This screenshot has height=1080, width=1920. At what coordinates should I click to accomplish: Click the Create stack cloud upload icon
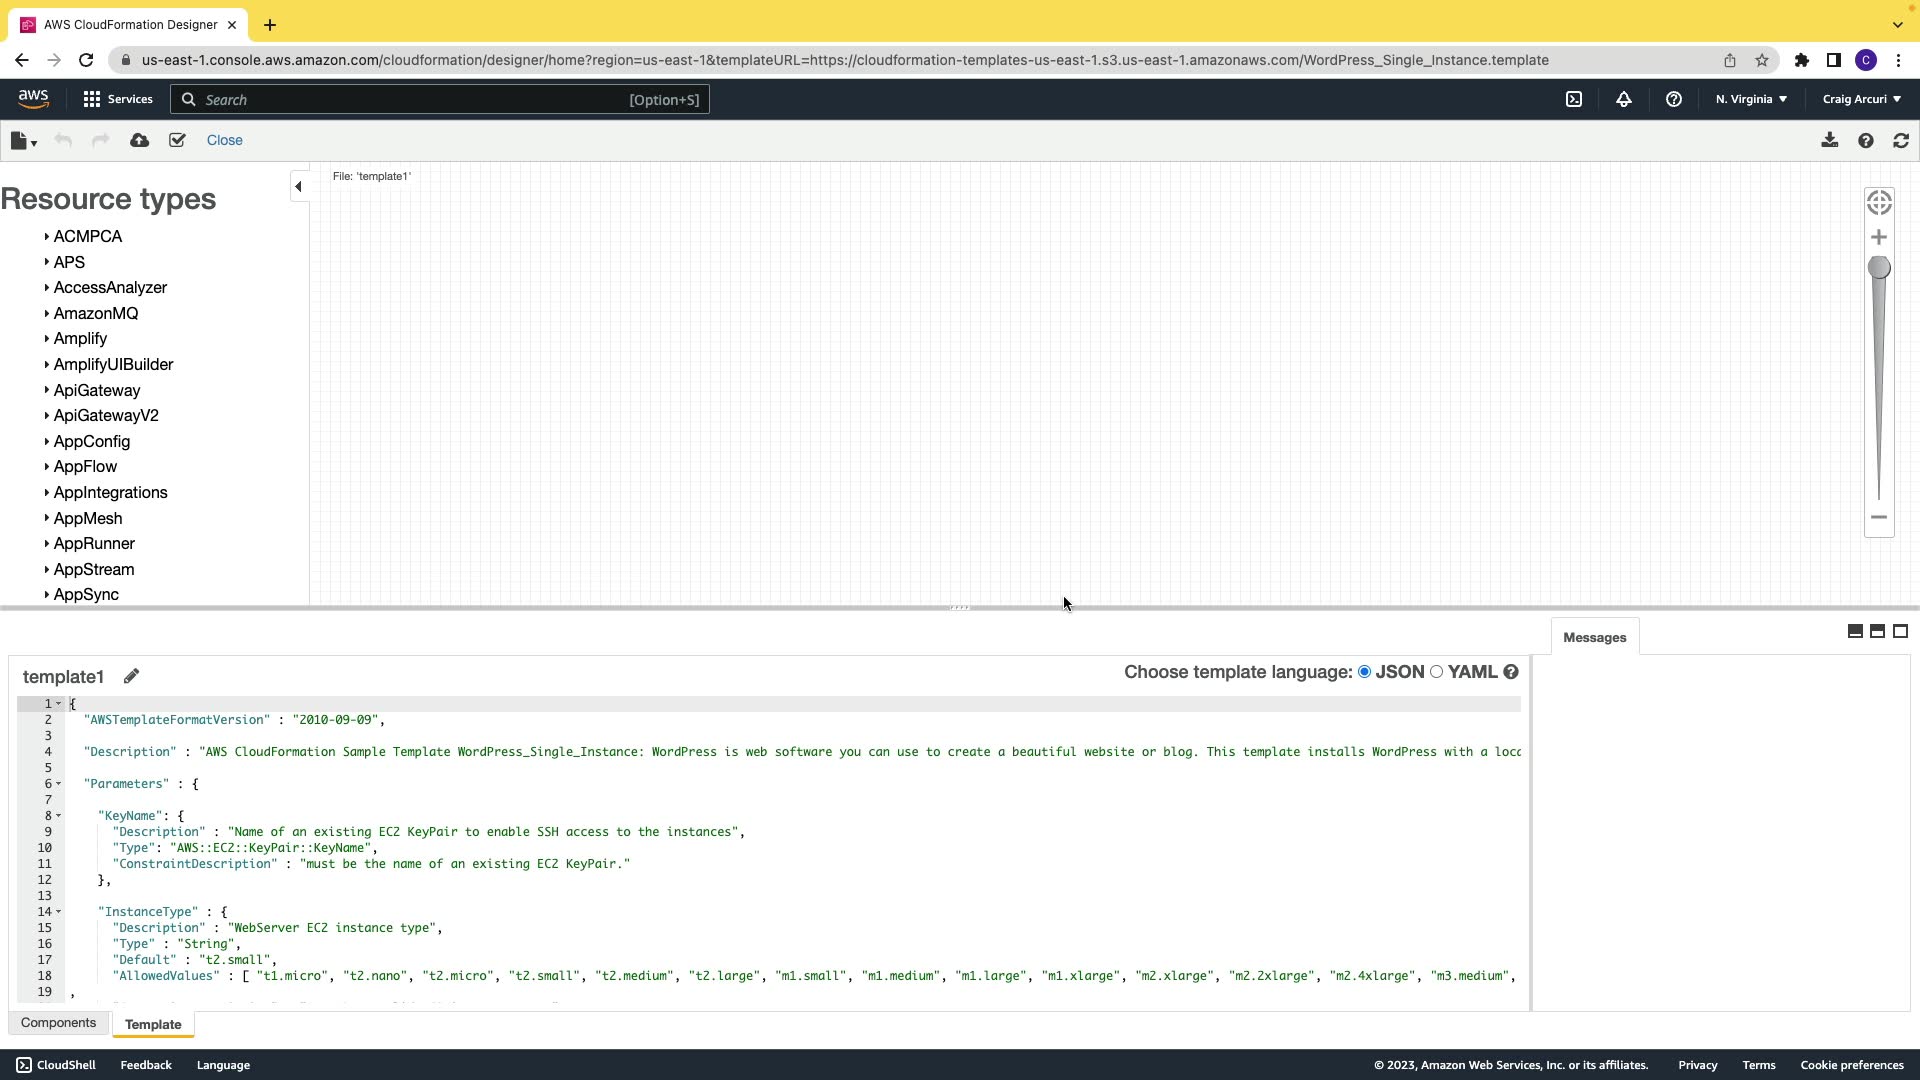tap(140, 141)
